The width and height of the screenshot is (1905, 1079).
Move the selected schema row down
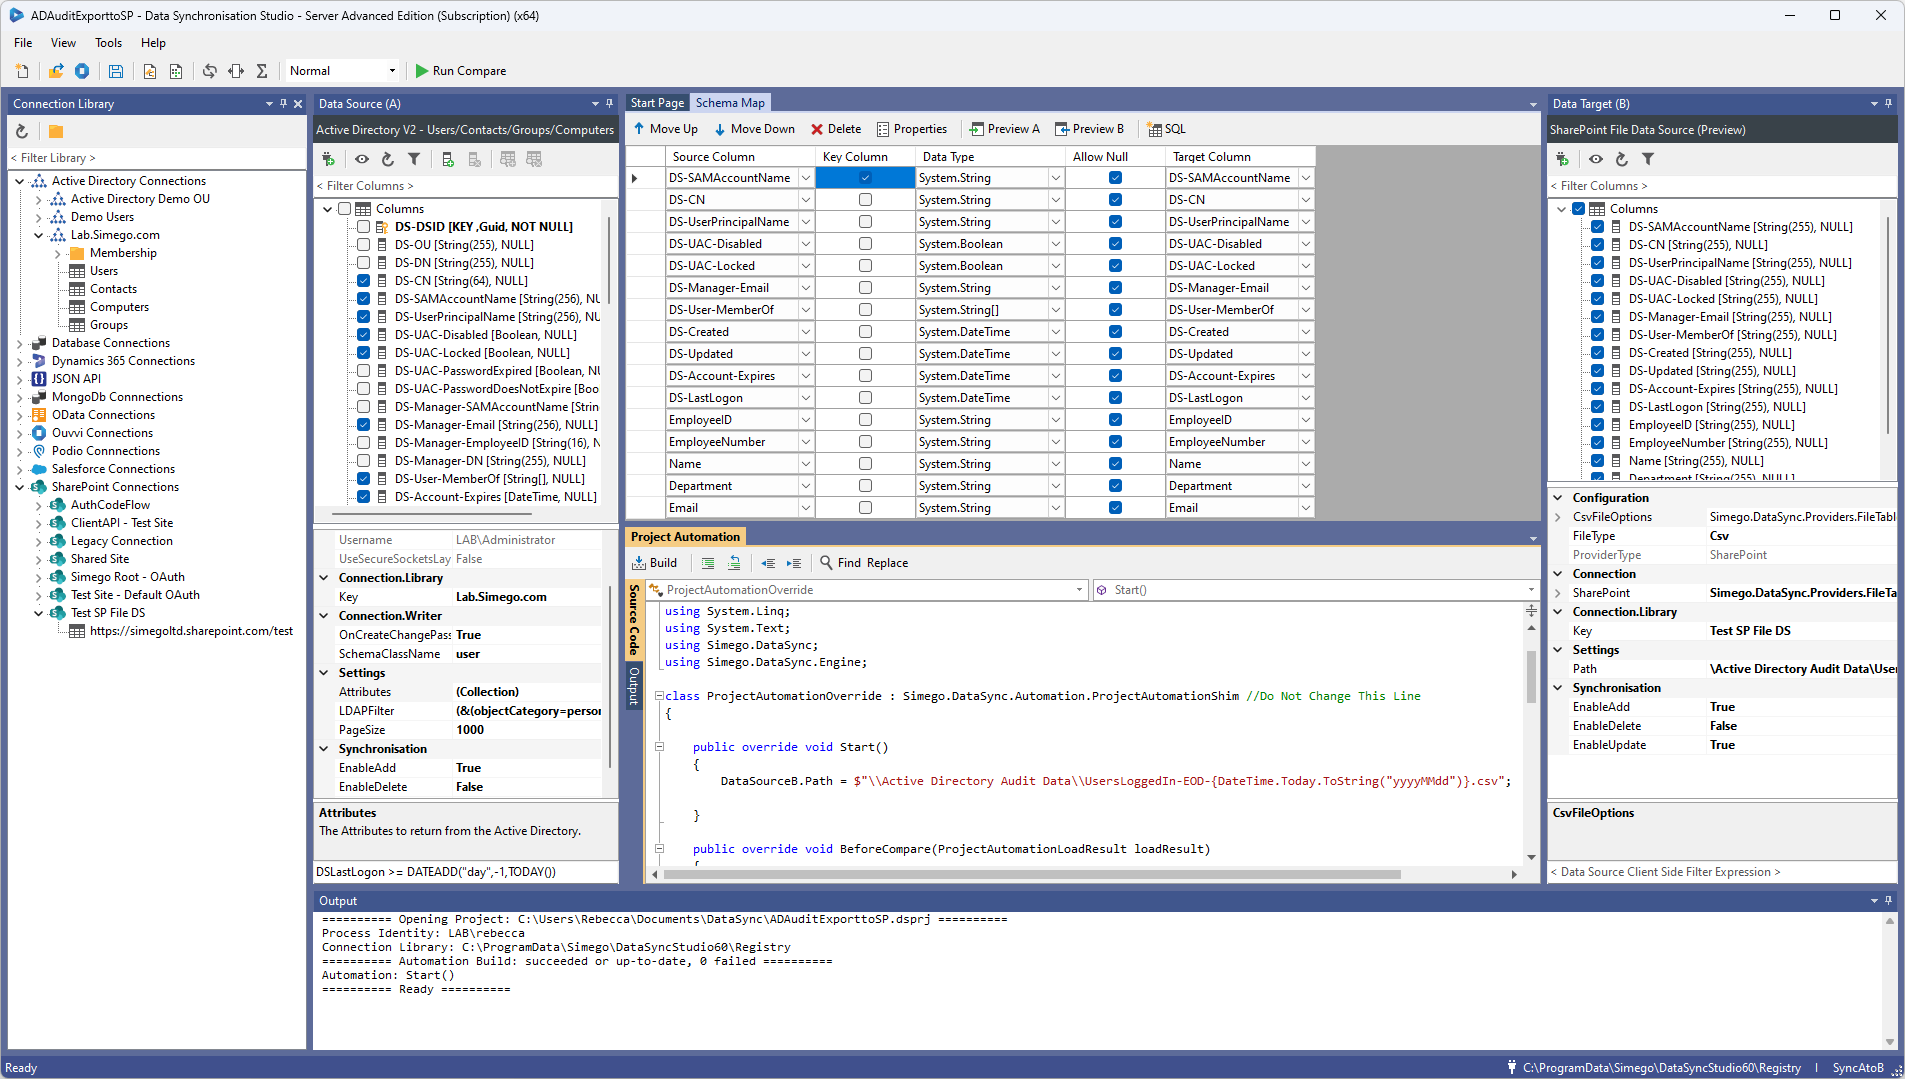click(x=755, y=129)
